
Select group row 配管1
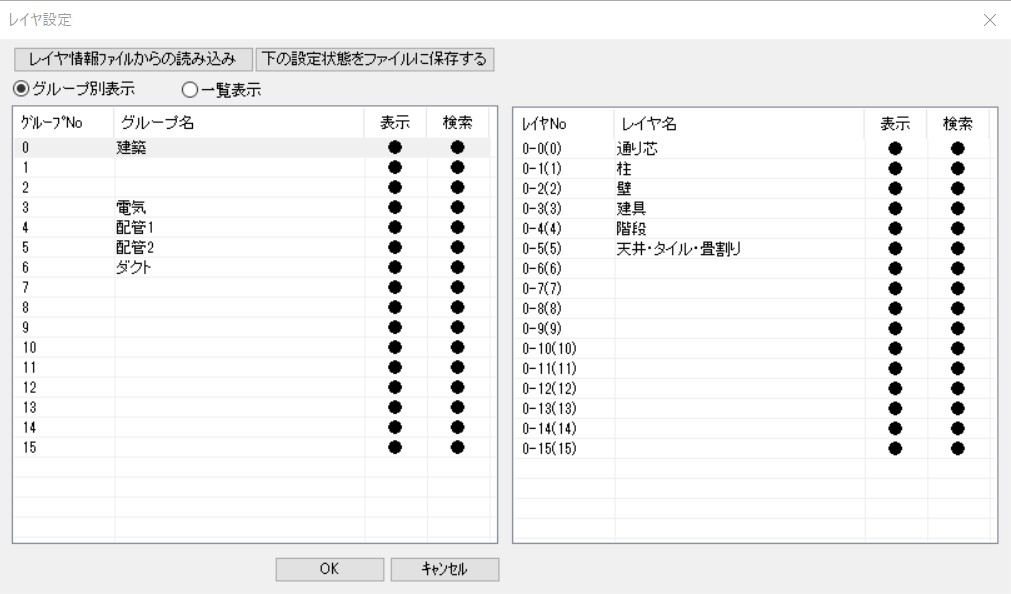click(x=251, y=227)
